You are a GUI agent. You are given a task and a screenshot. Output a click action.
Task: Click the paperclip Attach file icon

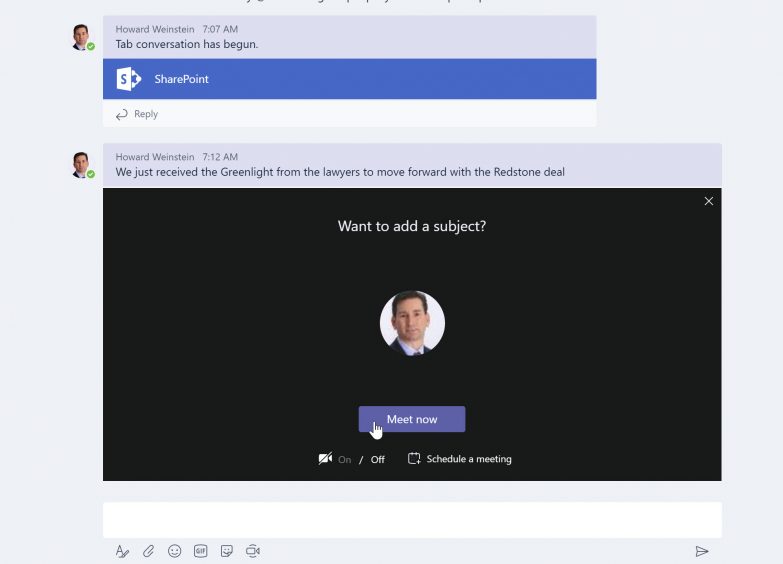(148, 551)
